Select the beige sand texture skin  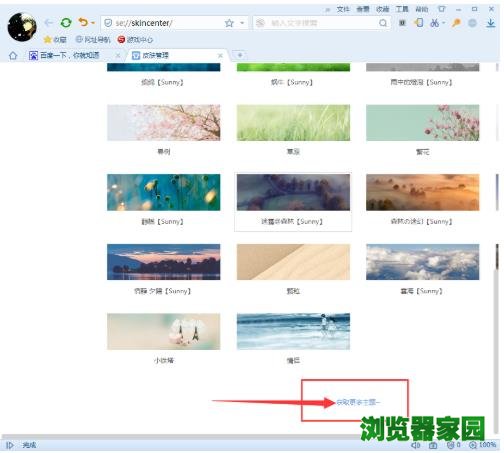coord(293,262)
